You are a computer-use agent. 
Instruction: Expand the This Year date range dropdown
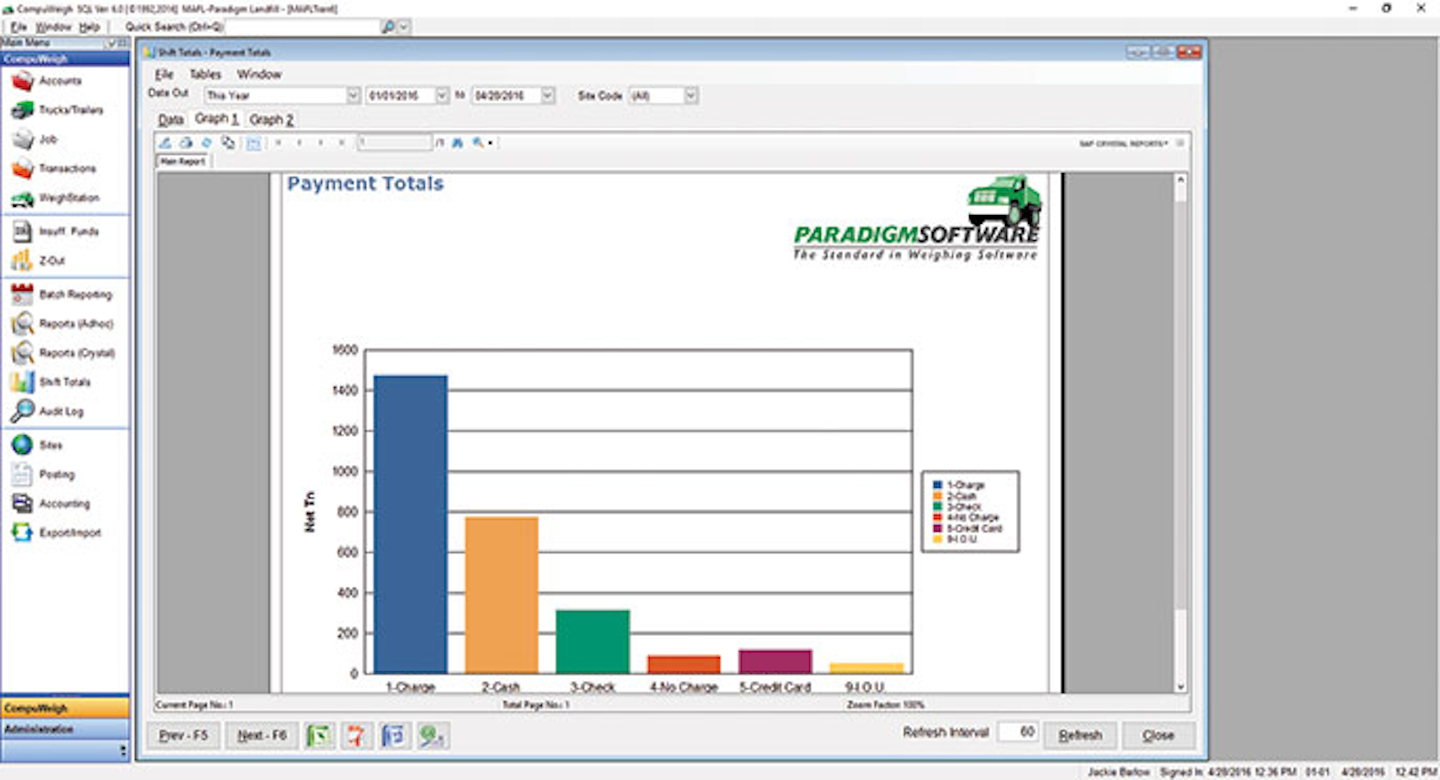coord(353,96)
